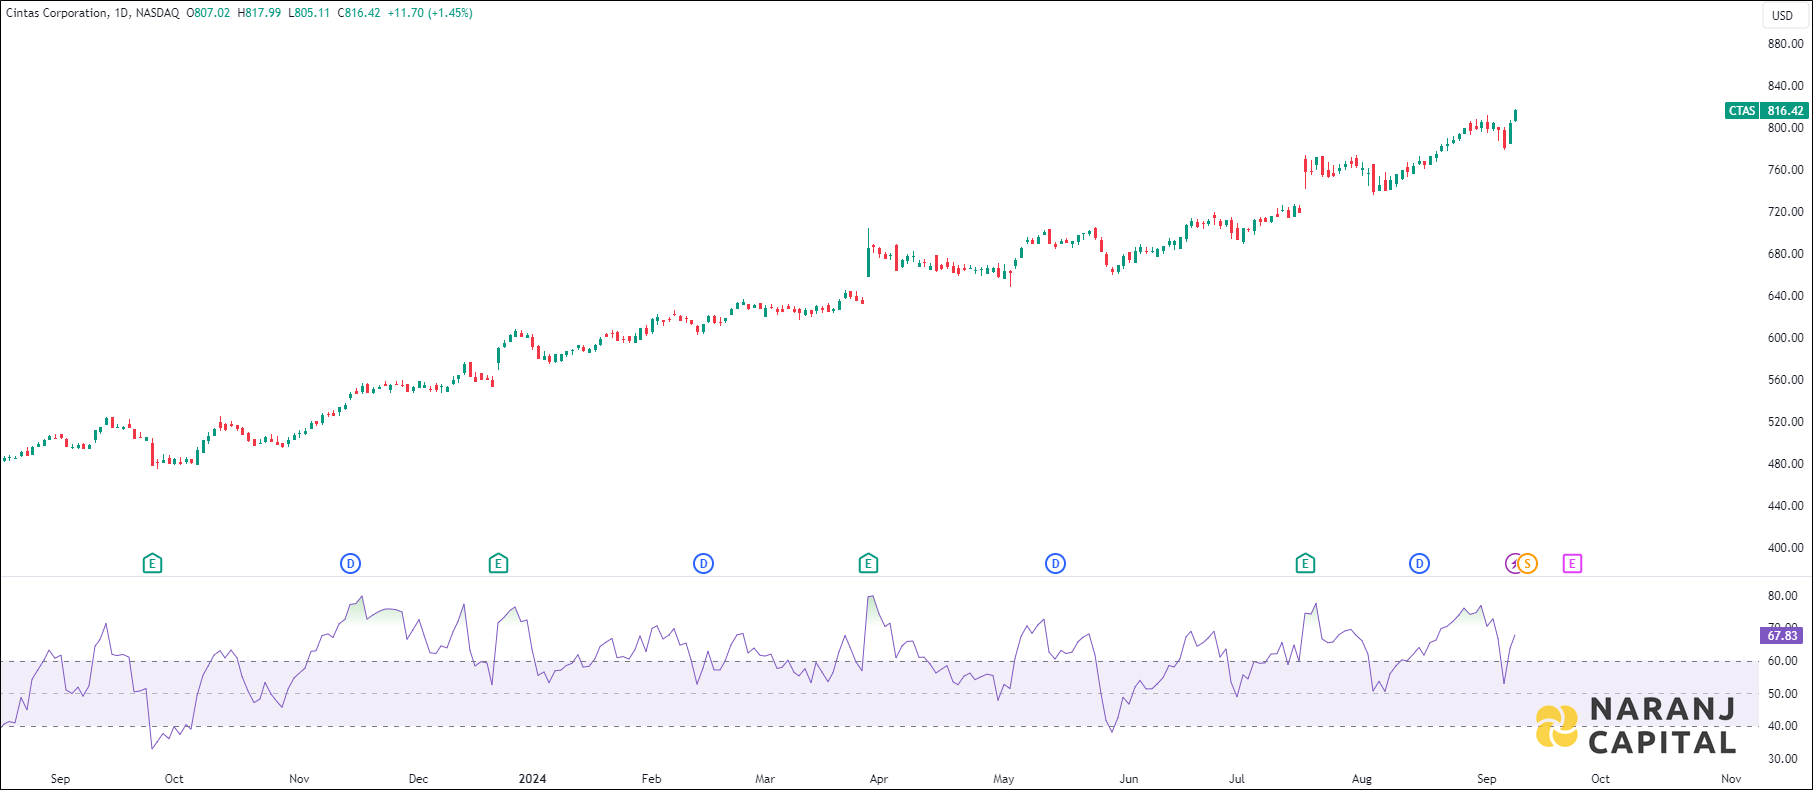
Task: Click the last green candlestick on the chart
Action: tap(1515, 115)
